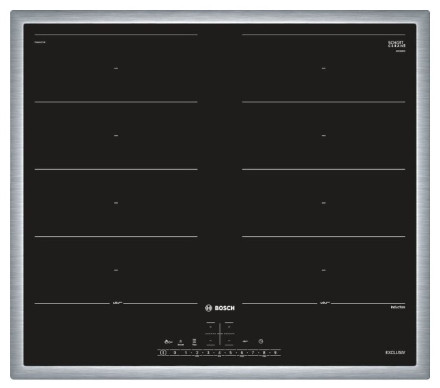The width and height of the screenshot is (440, 388).
Task: Open the timer clock icon
Action: [261, 341]
